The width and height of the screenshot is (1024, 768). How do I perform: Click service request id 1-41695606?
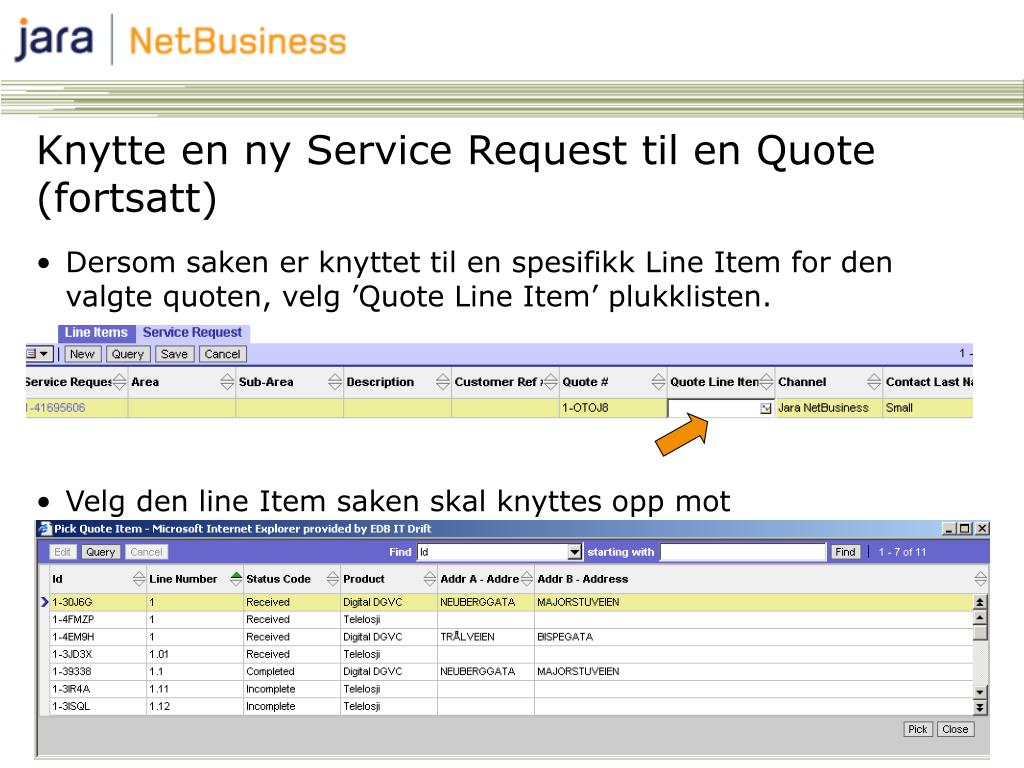click(56, 408)
